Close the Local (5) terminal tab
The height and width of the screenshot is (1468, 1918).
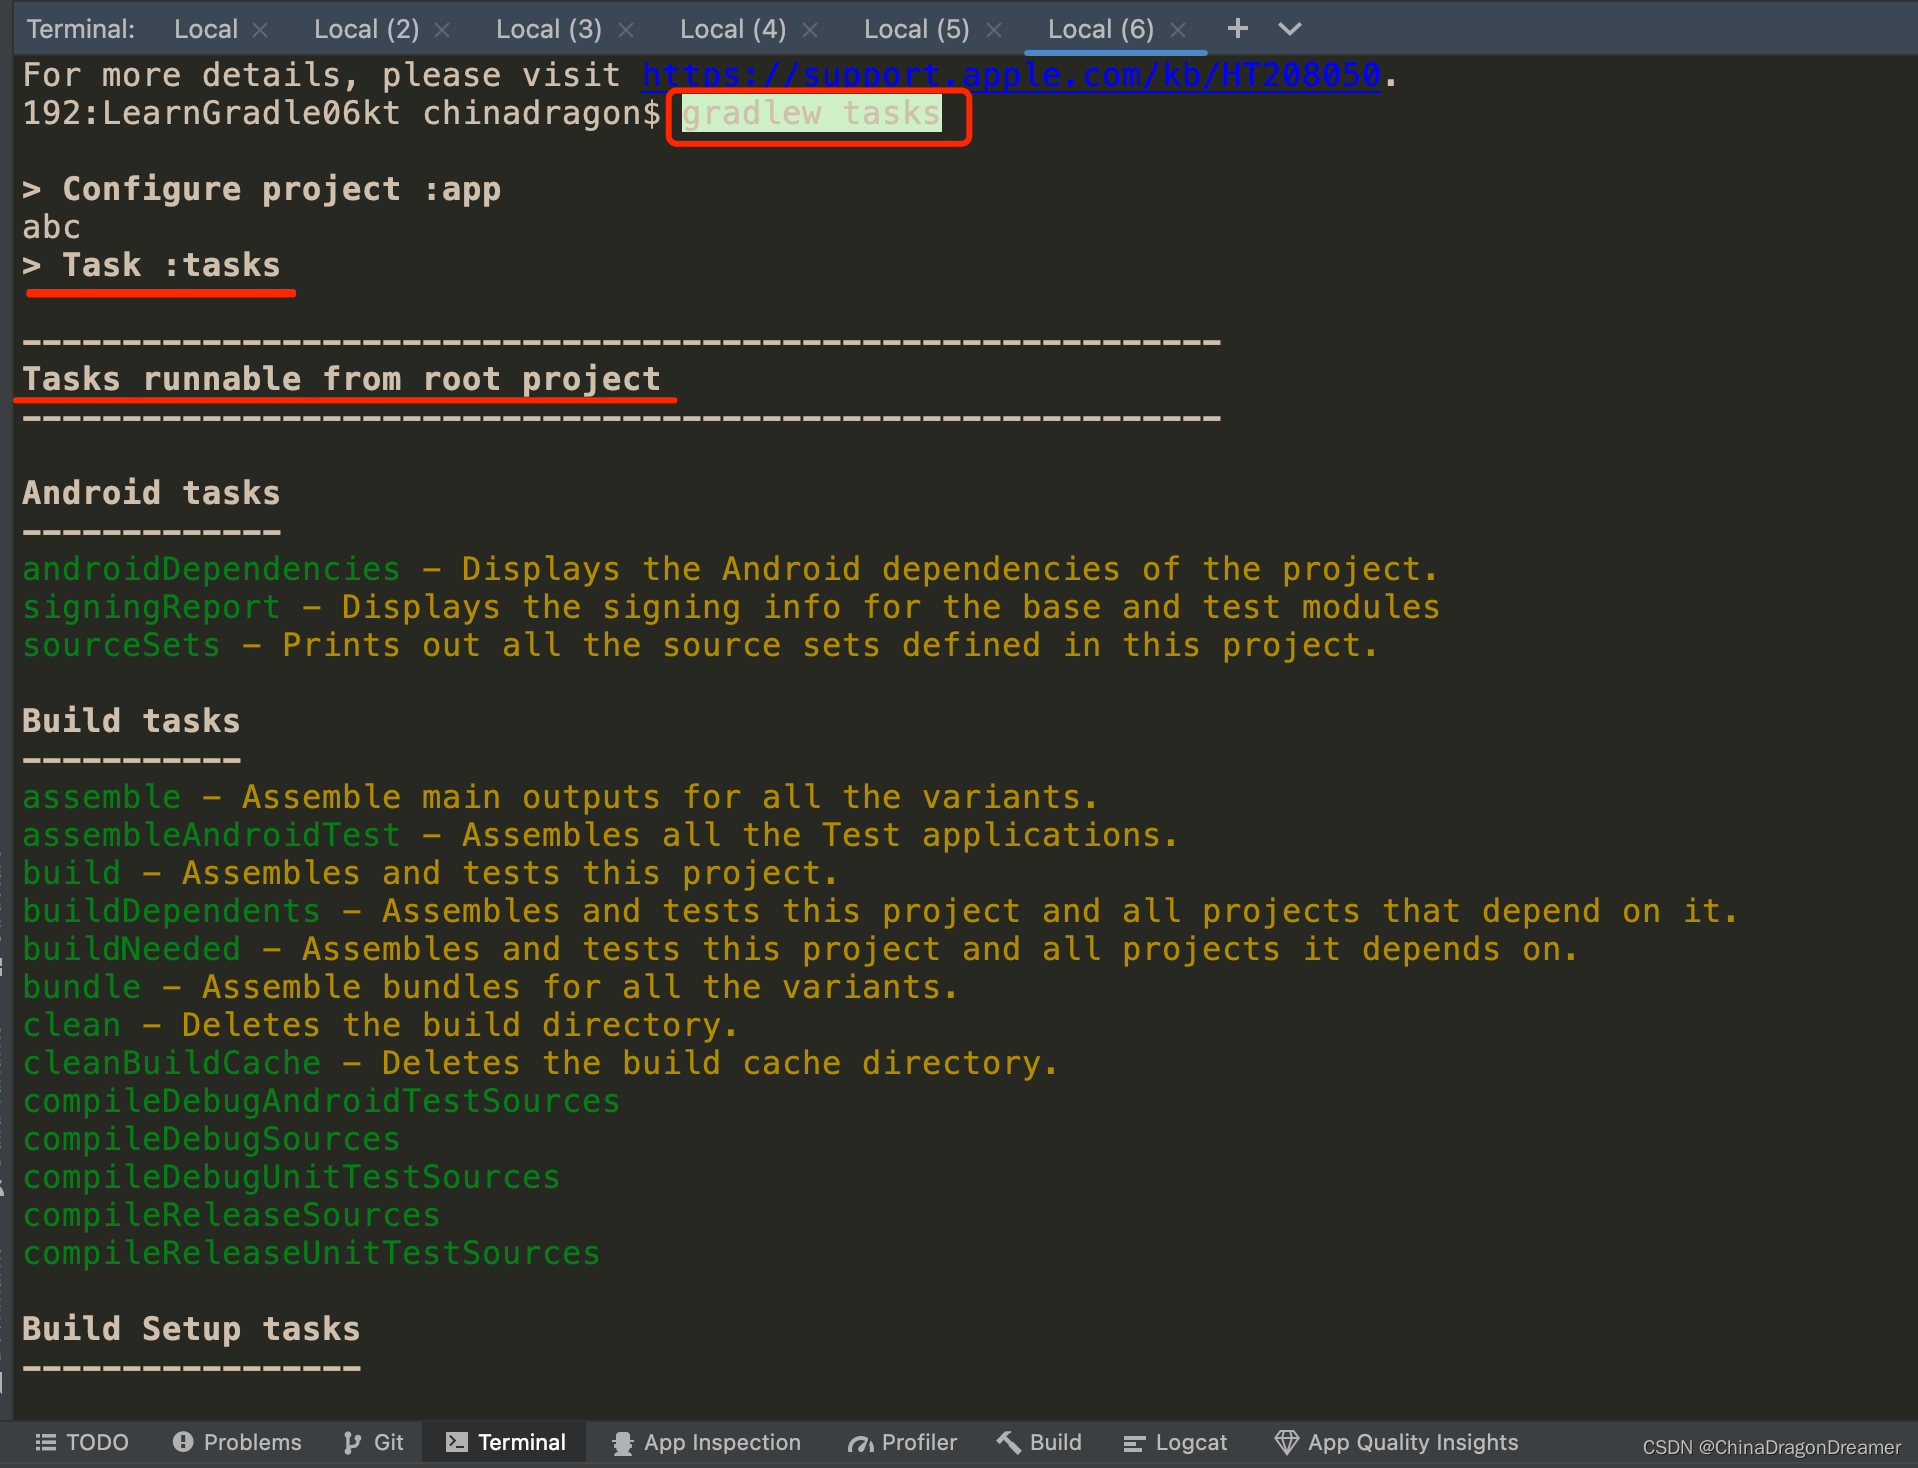994,30
